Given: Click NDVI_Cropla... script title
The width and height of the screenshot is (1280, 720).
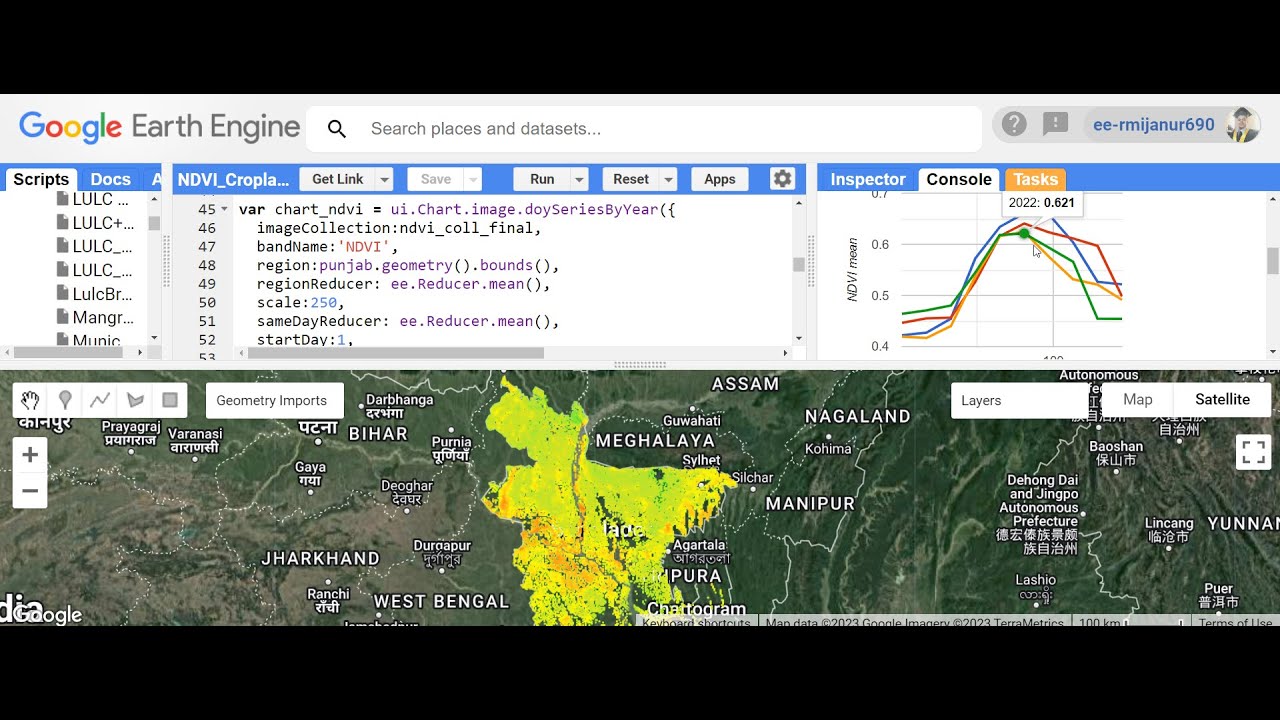Looking at the screenshot, I should coord(233,180).
